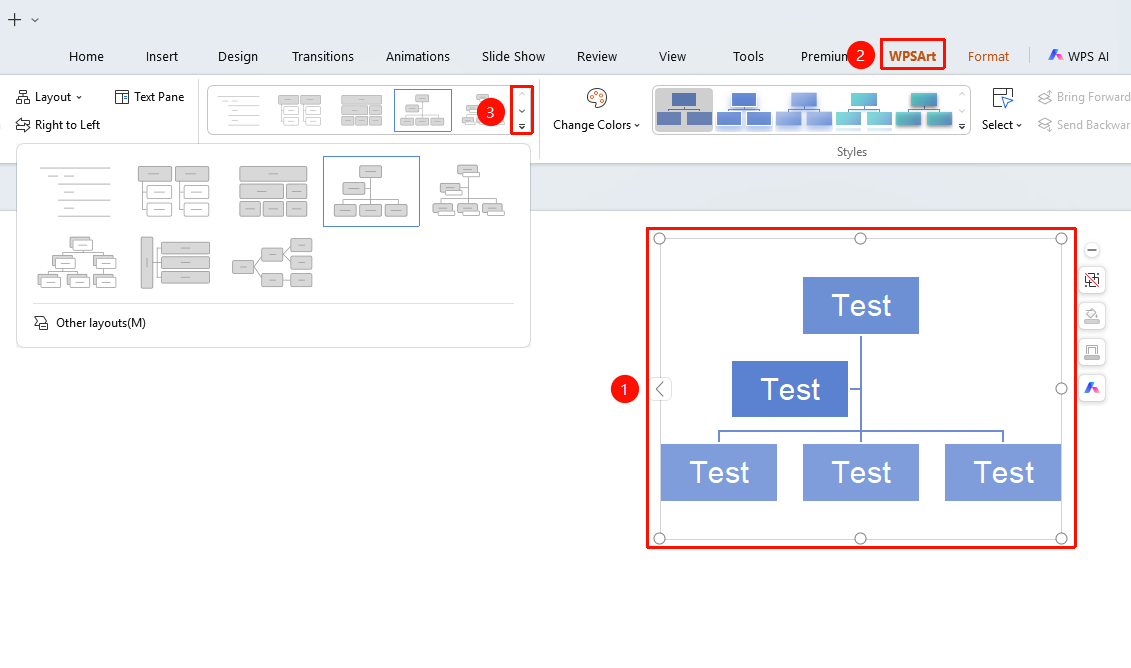The width and height of the screenshot is (1131, 668).
Task: Apply the third soft blue gradient style
Action: point(804,110)
